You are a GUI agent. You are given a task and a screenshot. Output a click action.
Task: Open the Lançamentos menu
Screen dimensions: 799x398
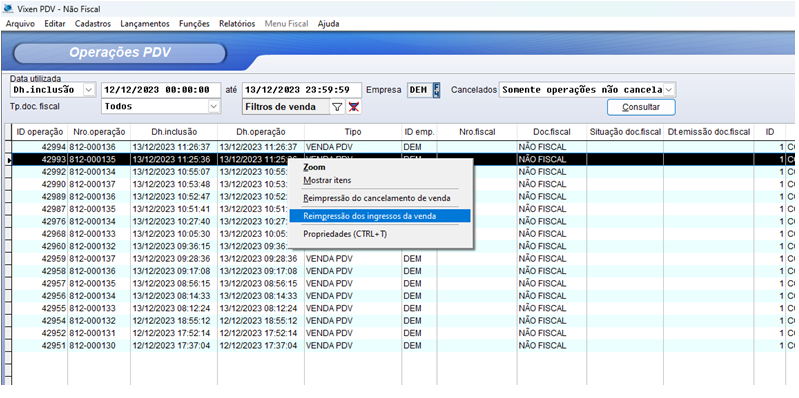click(x=145, y=23)
